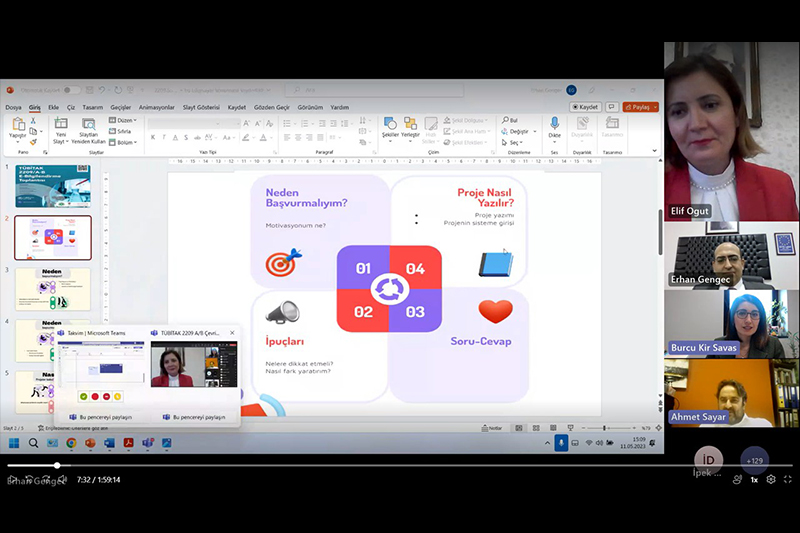
Task: Open the Tasarım ribbon tab
Action: click(92, 107)
